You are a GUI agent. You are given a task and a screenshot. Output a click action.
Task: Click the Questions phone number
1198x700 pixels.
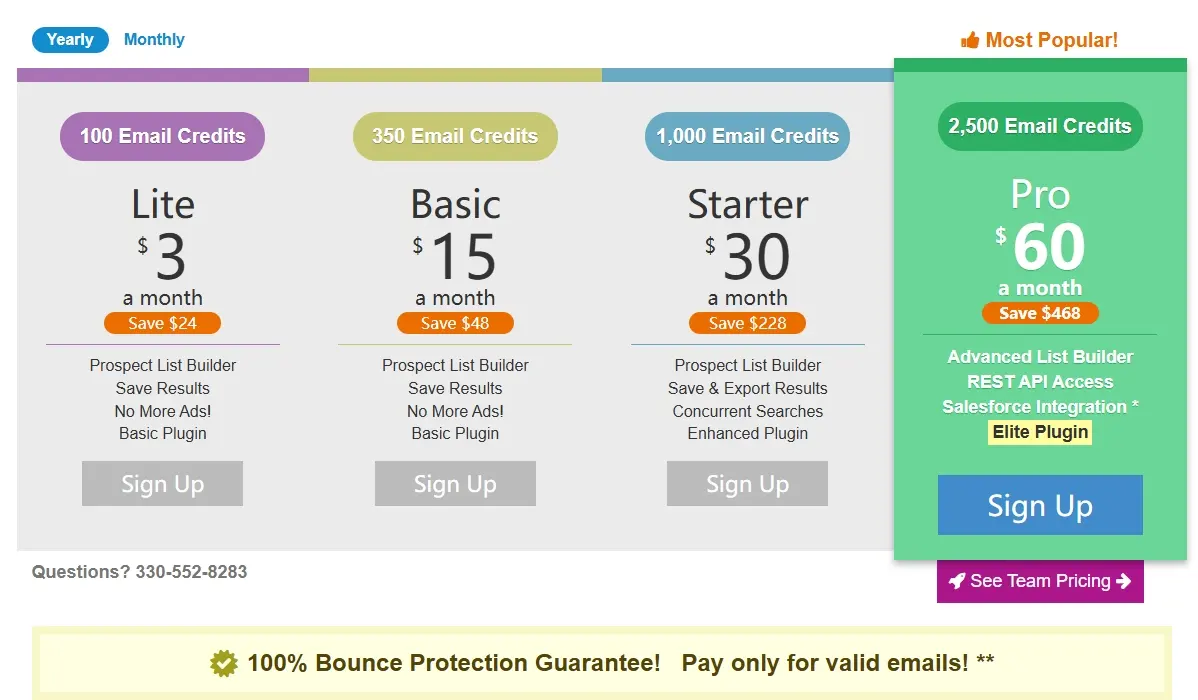(191, 572)
